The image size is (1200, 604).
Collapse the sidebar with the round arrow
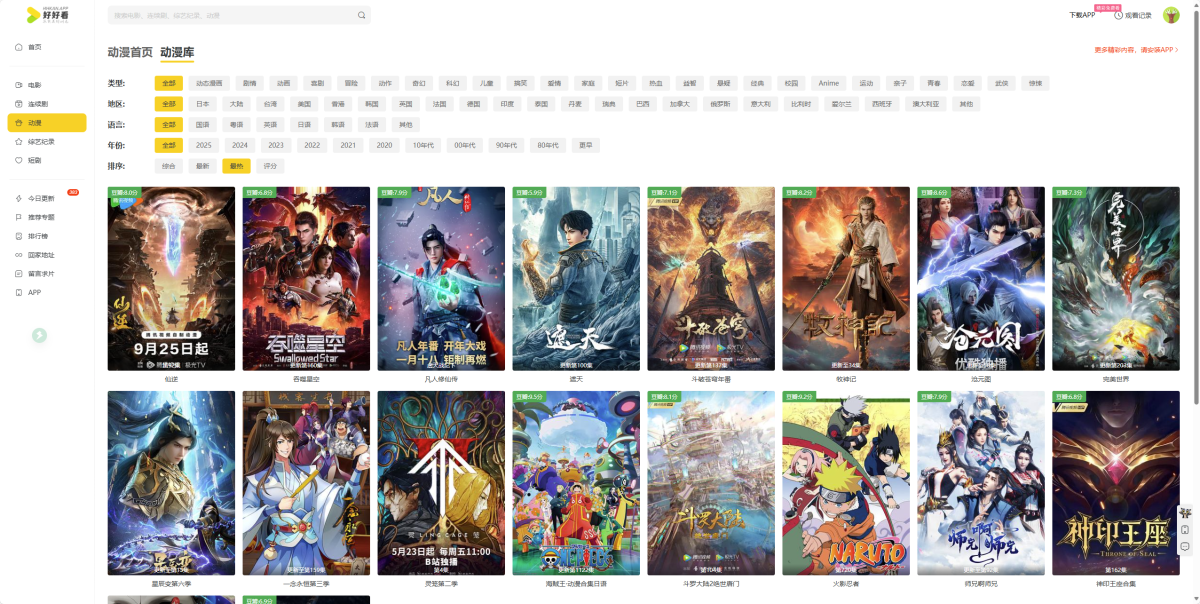coord(39,335)
